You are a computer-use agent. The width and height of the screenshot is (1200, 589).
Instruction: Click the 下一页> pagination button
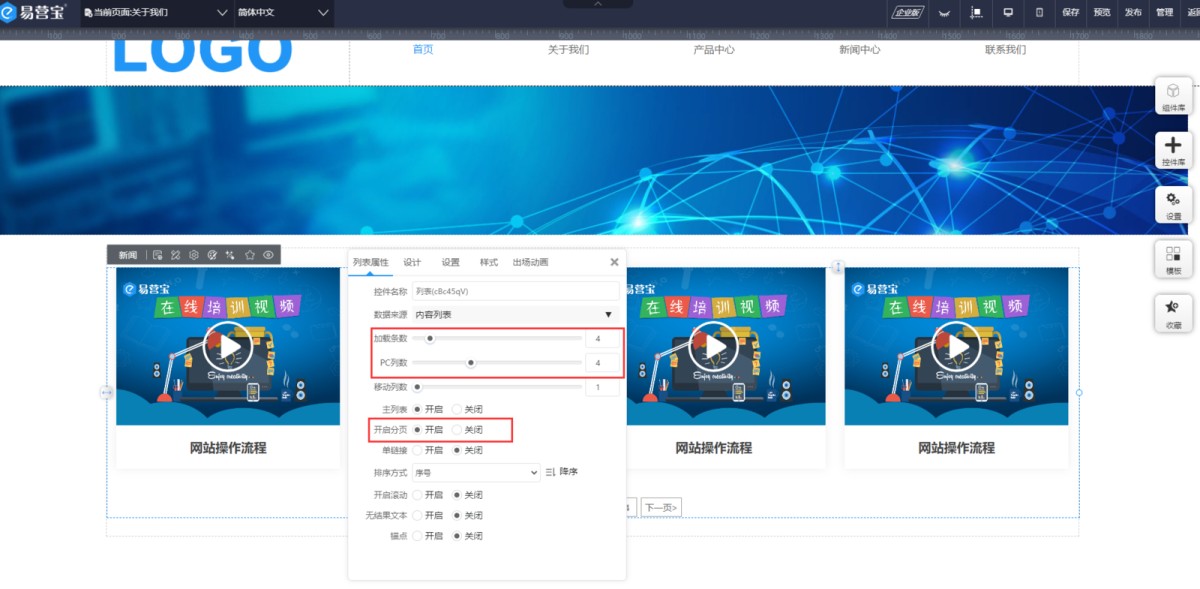pos(661,507)
